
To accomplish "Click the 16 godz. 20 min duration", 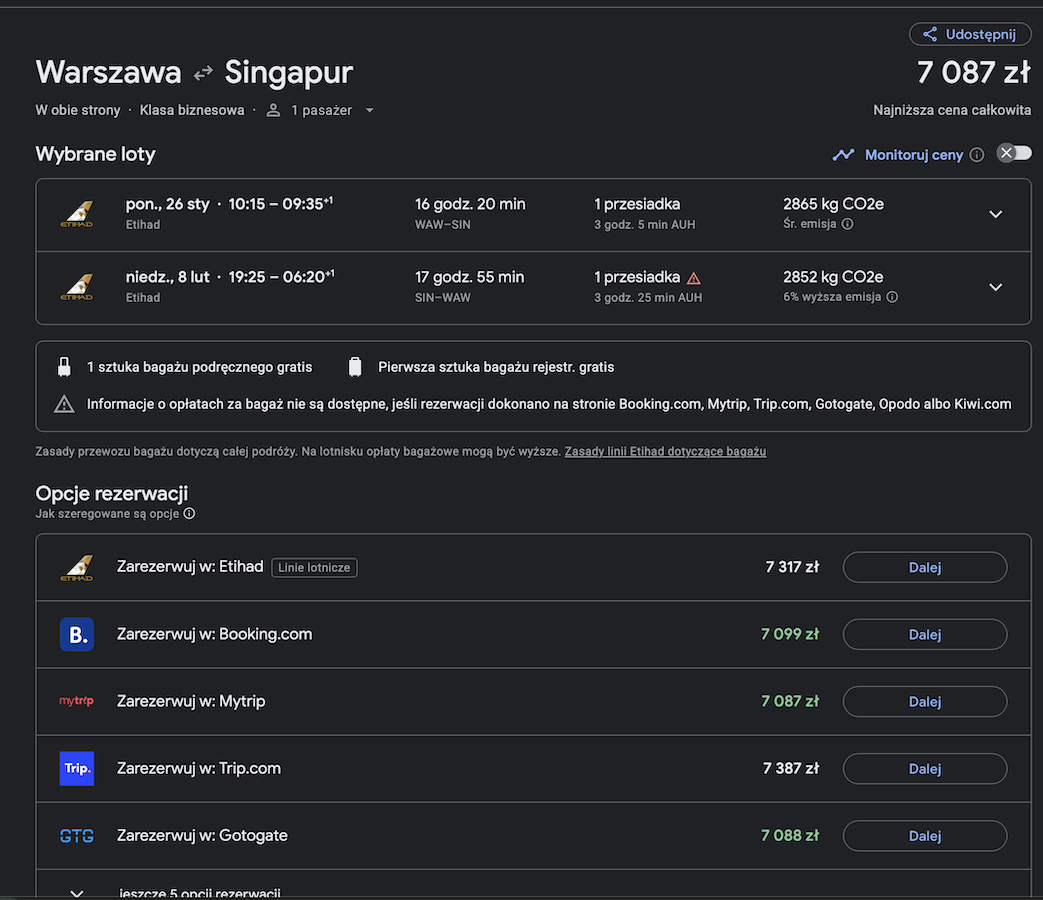I will click(470, 204).
